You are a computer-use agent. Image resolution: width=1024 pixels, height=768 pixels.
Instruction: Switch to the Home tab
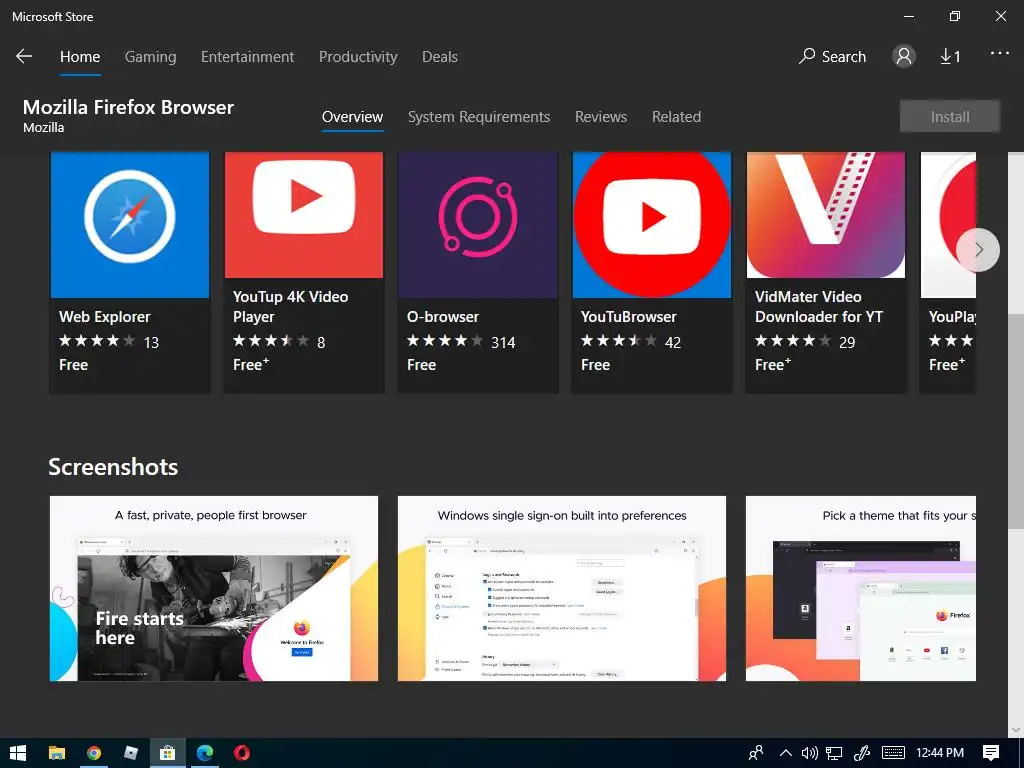(x=80, y=57)
